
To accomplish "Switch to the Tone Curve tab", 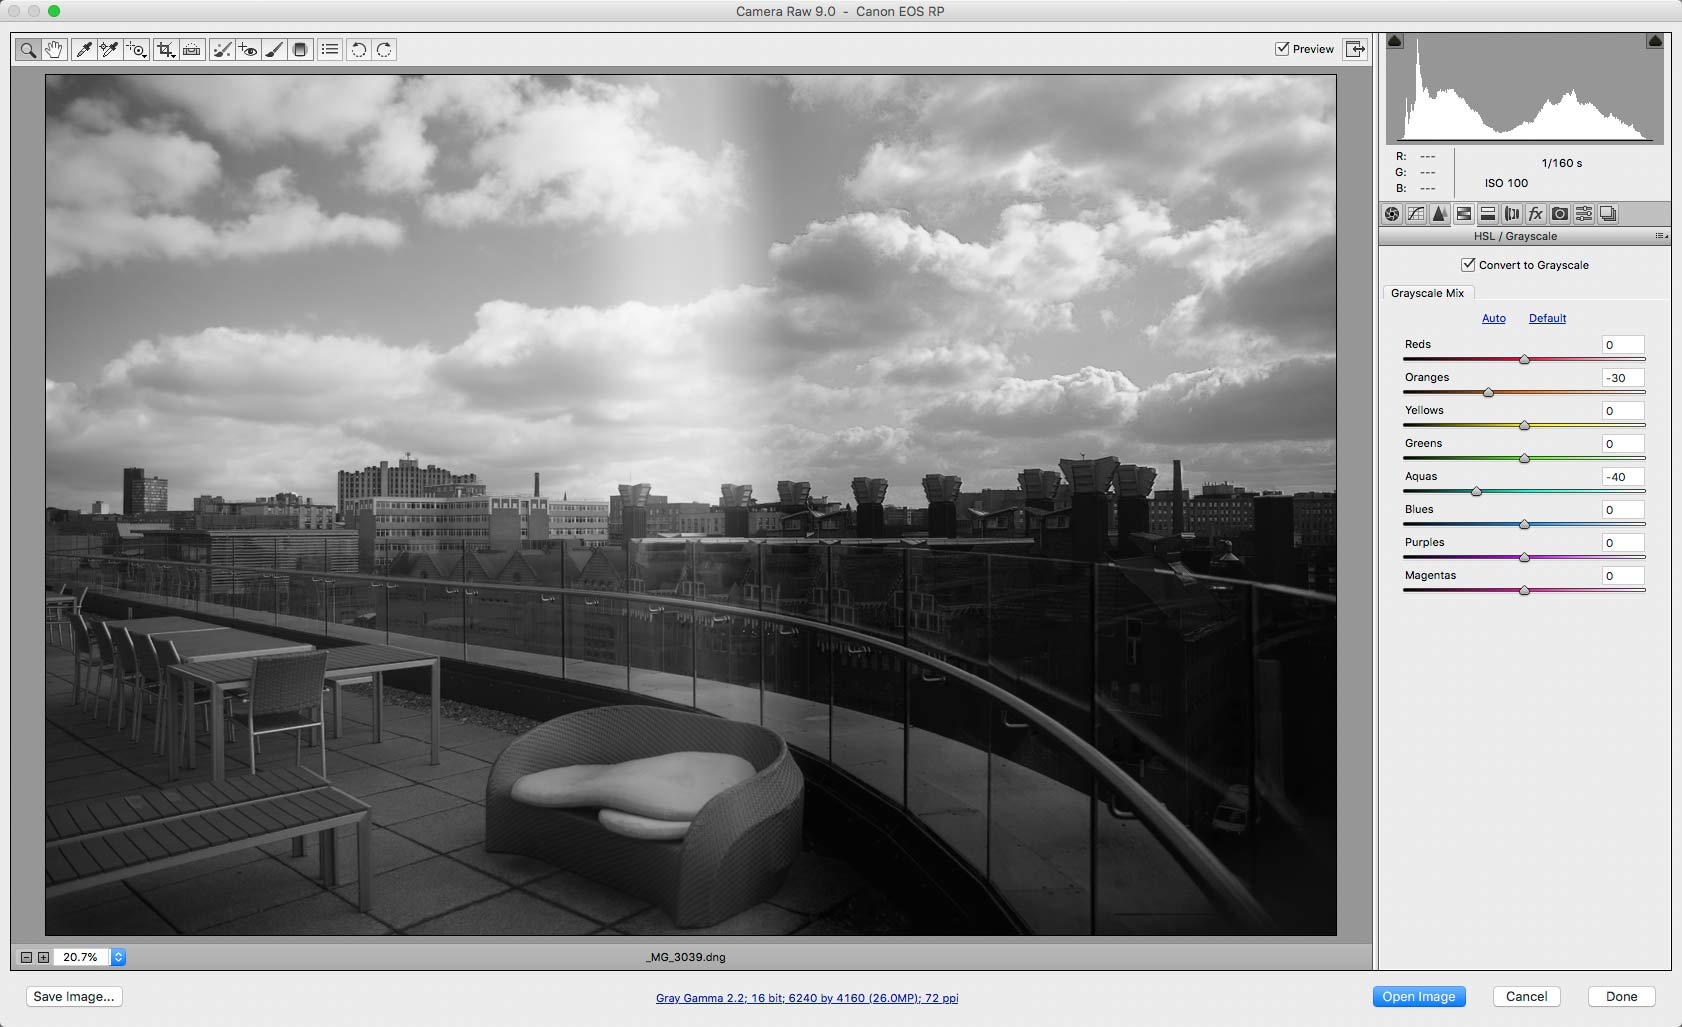I will tap(1416, 213).
